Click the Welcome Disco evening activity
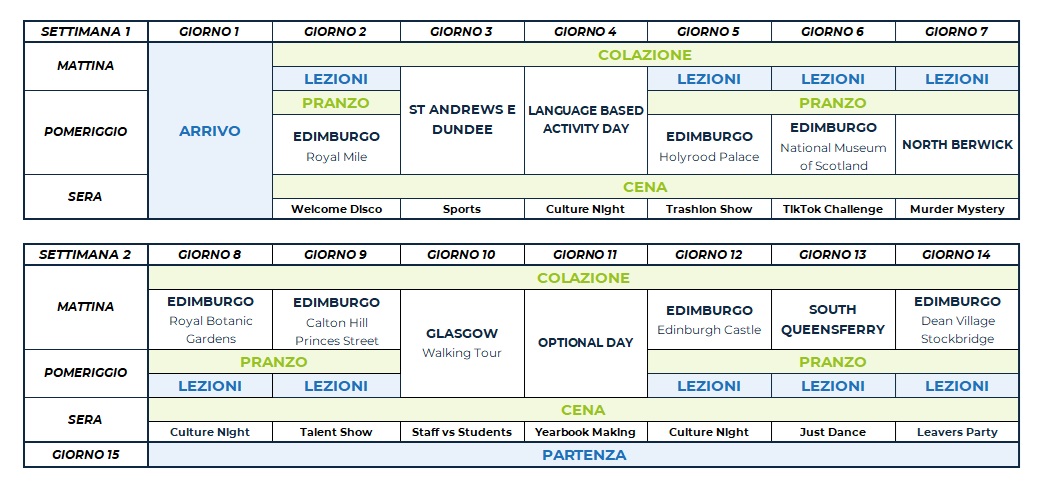This screenshot has height=488, width=1045. (336, 209)
